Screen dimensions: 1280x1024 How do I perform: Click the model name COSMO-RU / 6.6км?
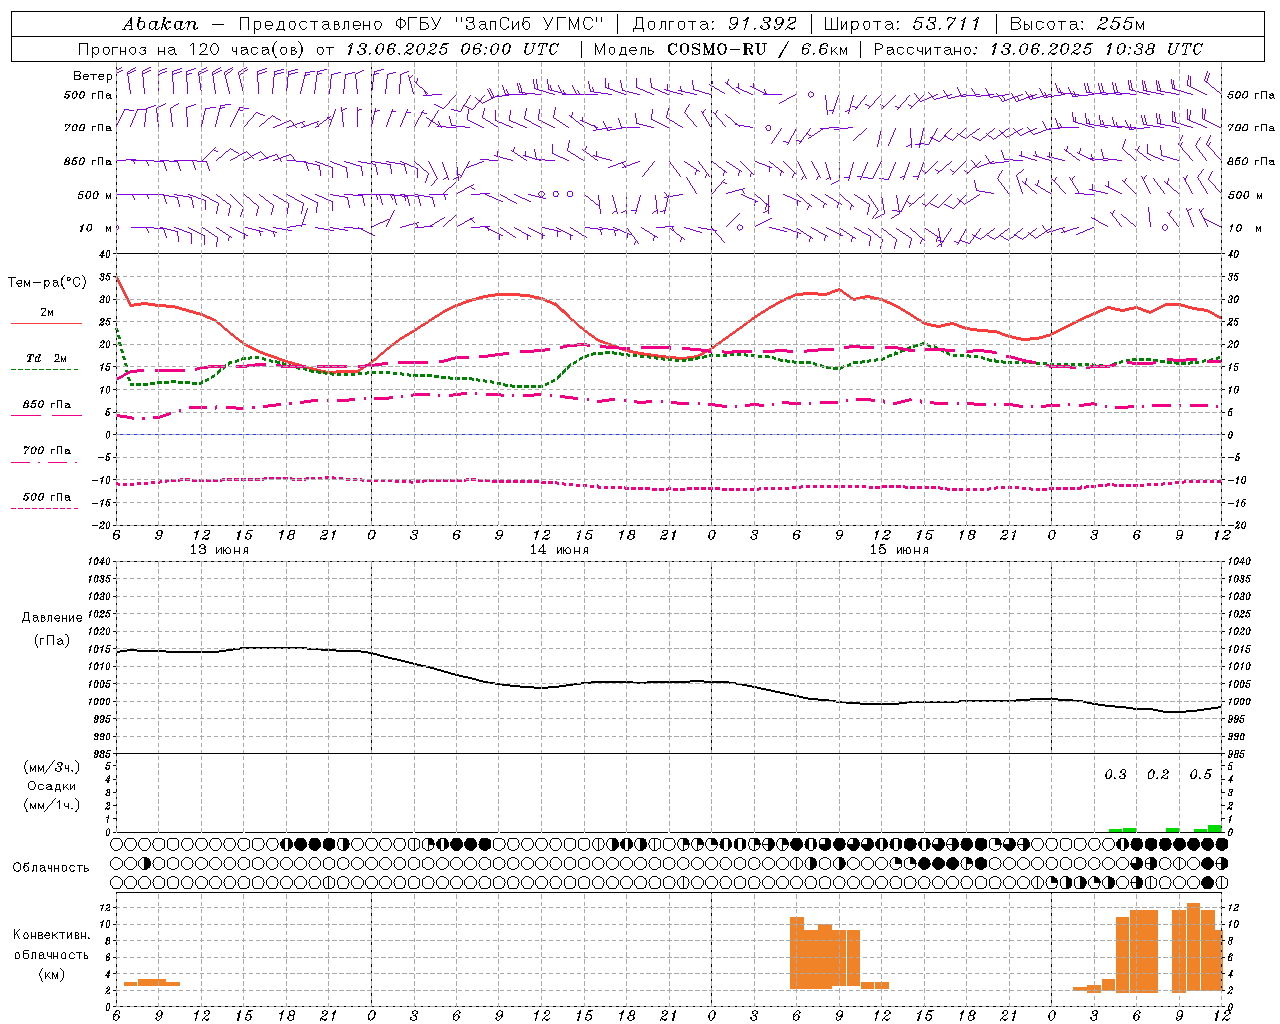[x=758, y=49]
